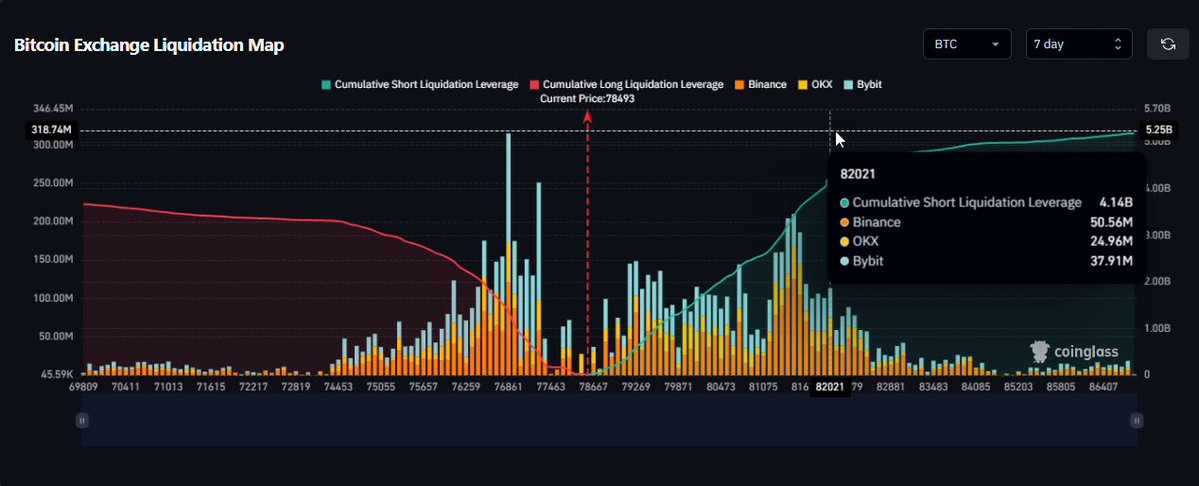Click the Bitcoin Exchange Liquidation Map title

point(149,45)
